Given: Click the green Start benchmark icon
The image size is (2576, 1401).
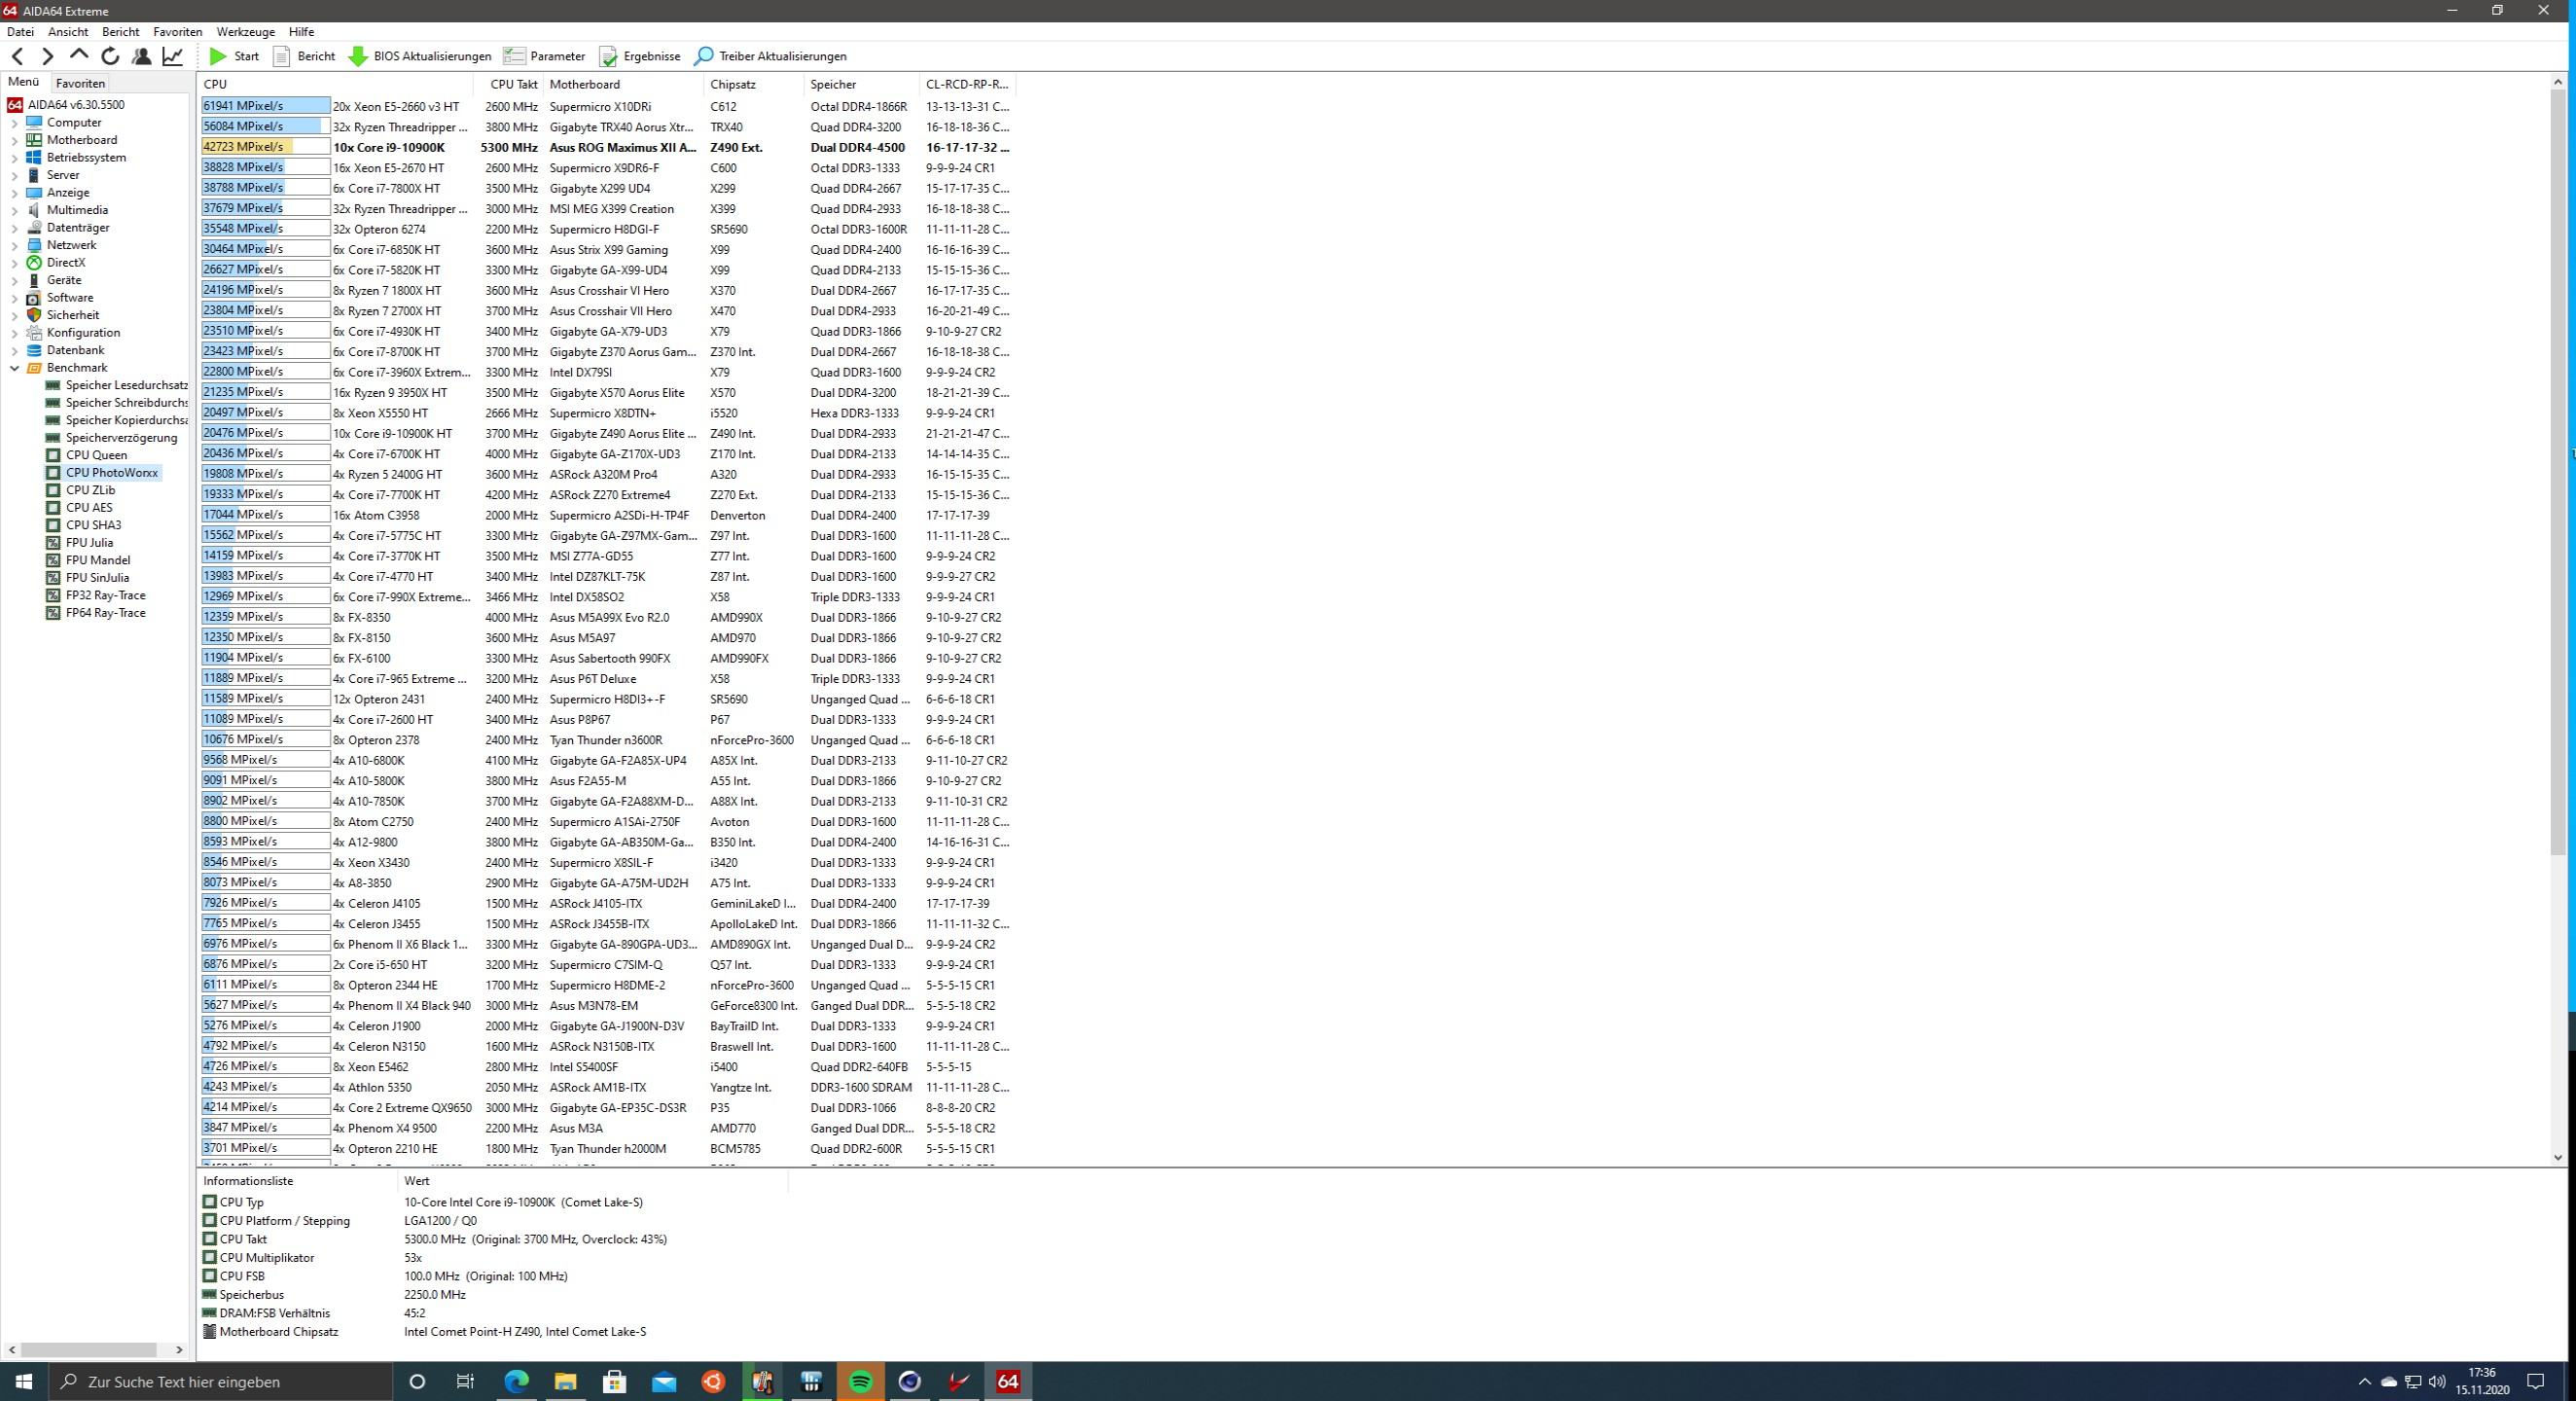Looking at the screenshot, I should click(x=218, y=56).
